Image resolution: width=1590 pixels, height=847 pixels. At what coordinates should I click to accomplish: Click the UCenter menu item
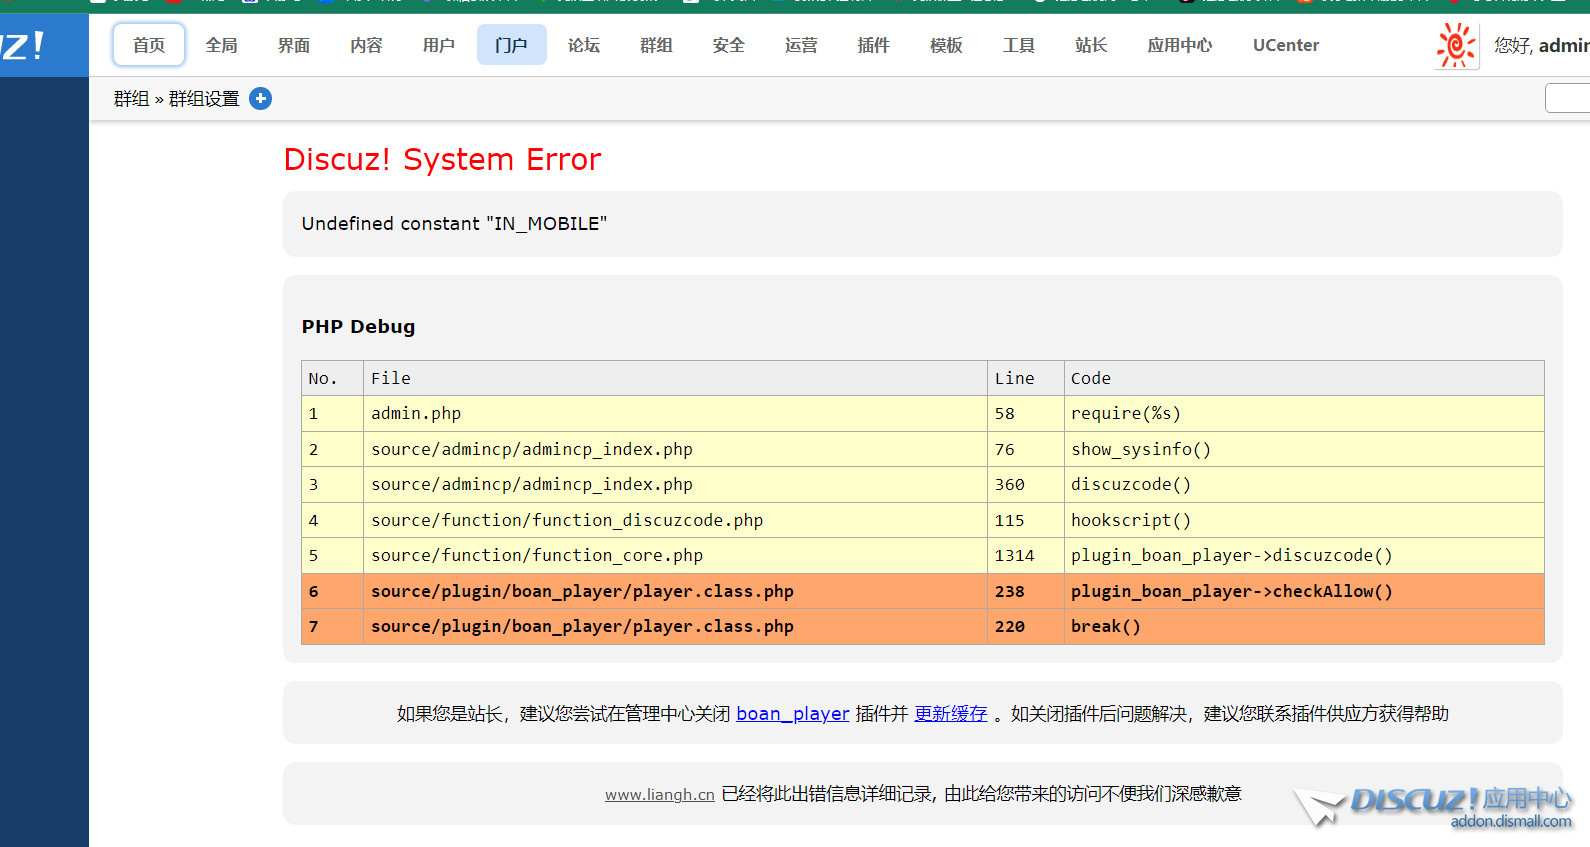1285,45
